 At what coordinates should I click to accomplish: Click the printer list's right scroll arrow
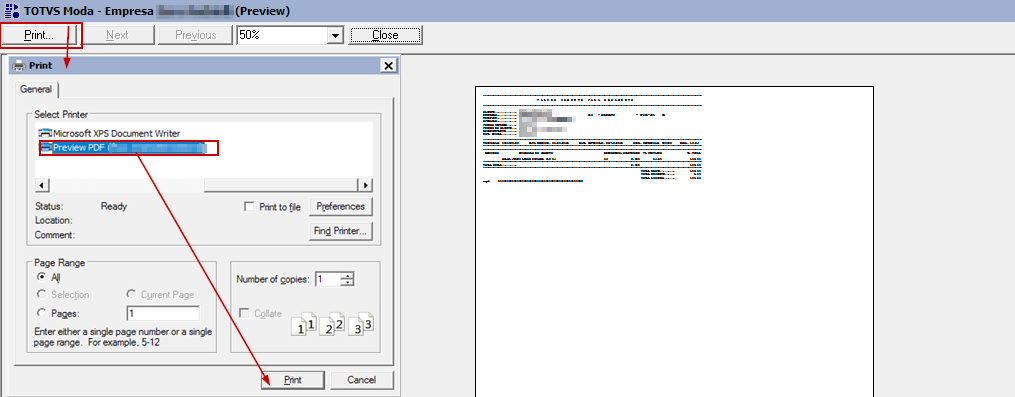366,186
